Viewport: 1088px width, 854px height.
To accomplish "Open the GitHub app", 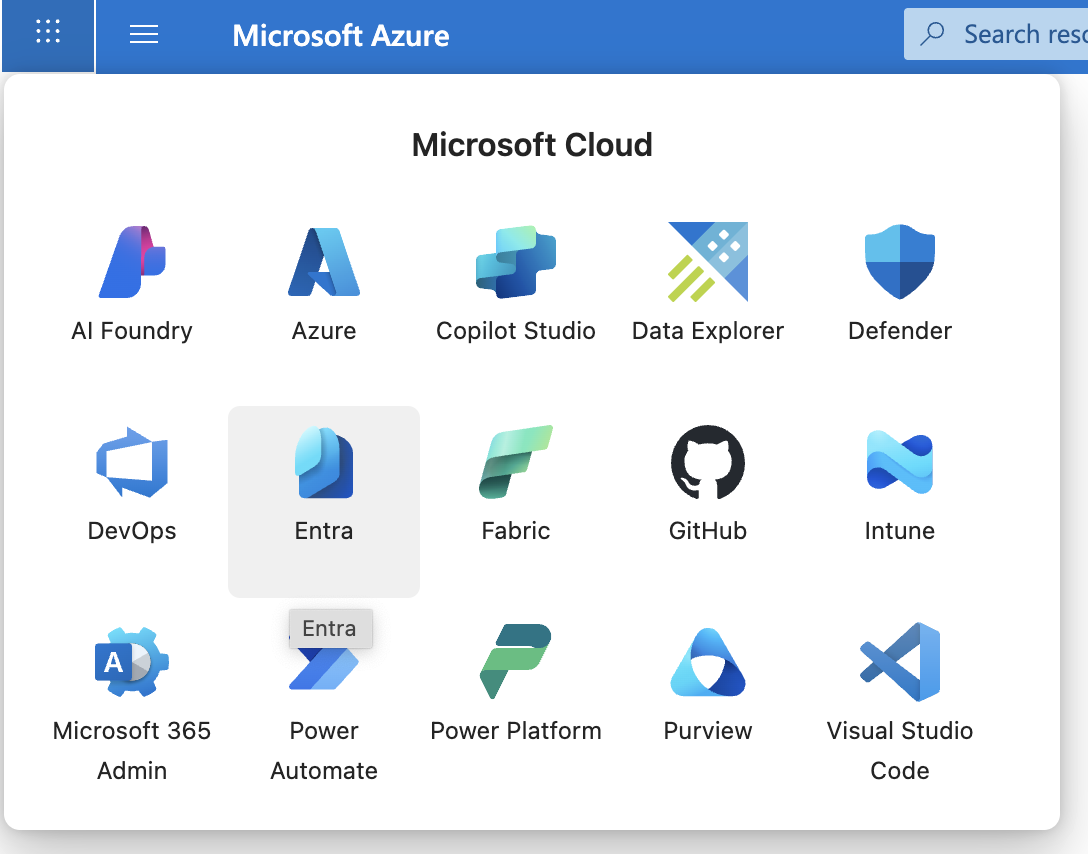I will 707,480.
